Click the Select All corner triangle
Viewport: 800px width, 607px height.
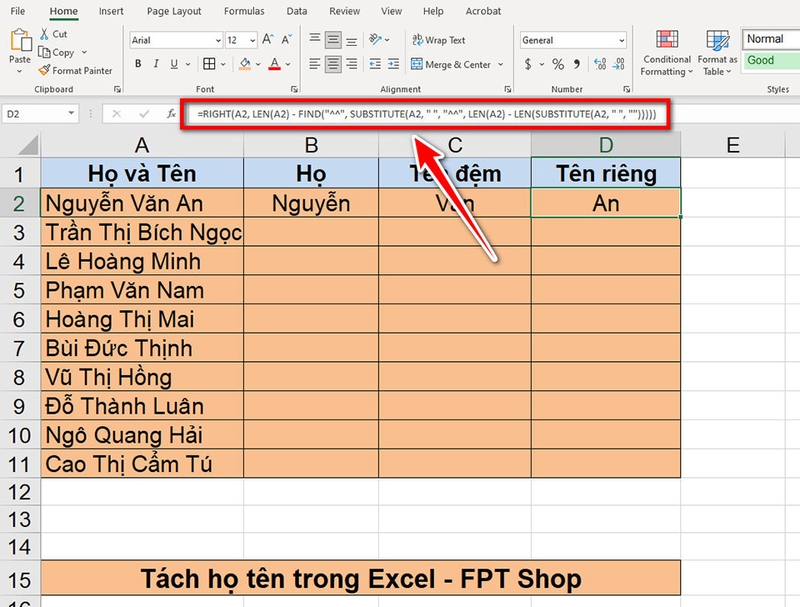click(x=28, y=145)
